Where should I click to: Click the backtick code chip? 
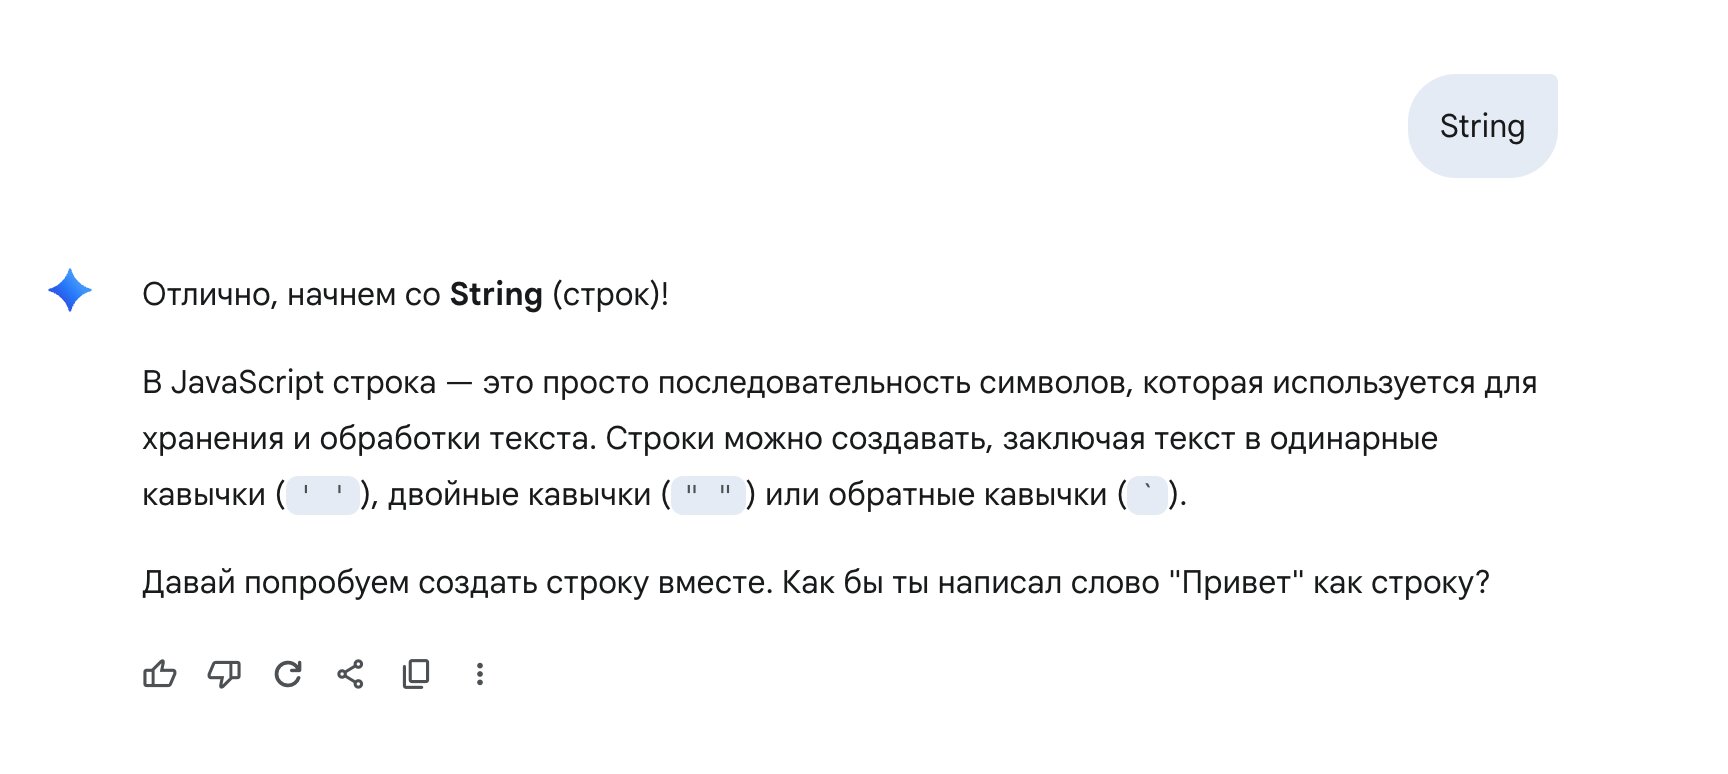pyautogui.click(x=1148, y=495)
